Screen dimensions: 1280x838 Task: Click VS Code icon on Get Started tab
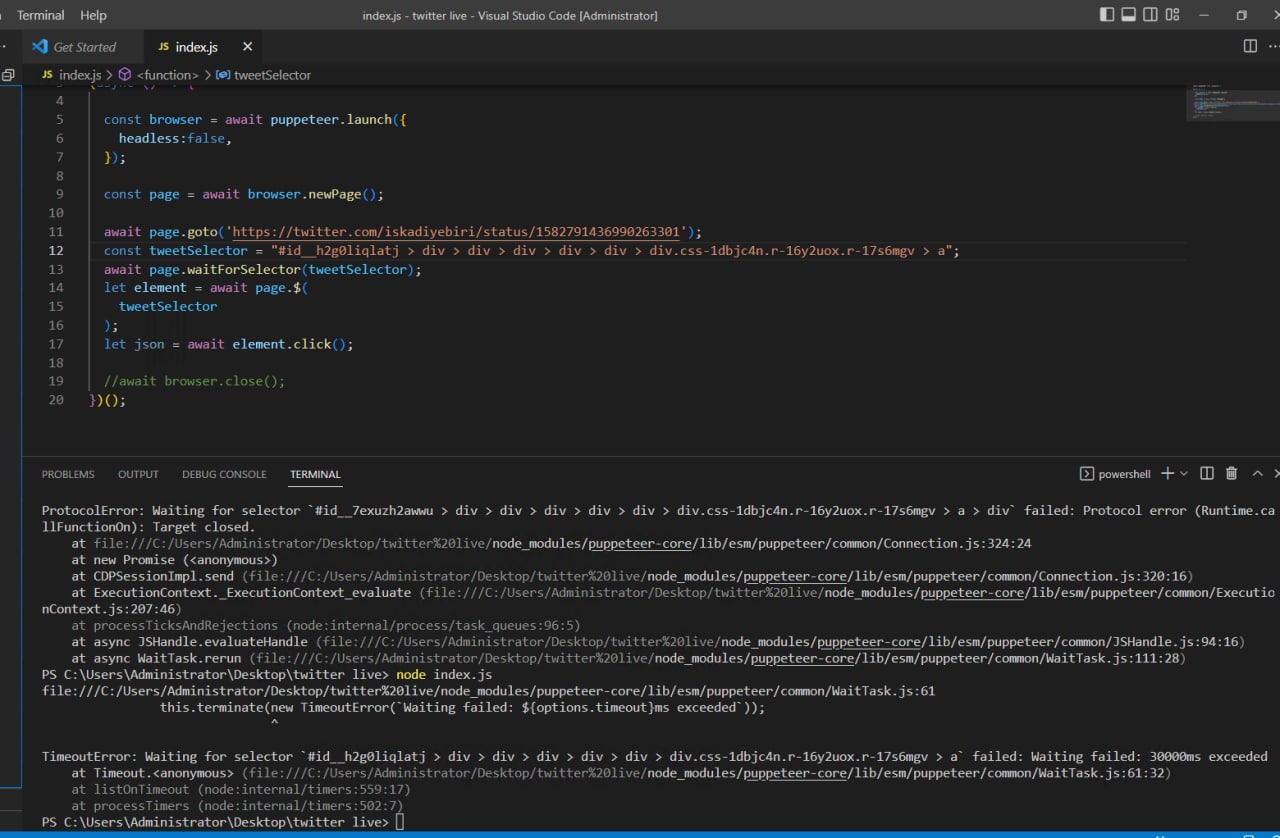[40, 47]
